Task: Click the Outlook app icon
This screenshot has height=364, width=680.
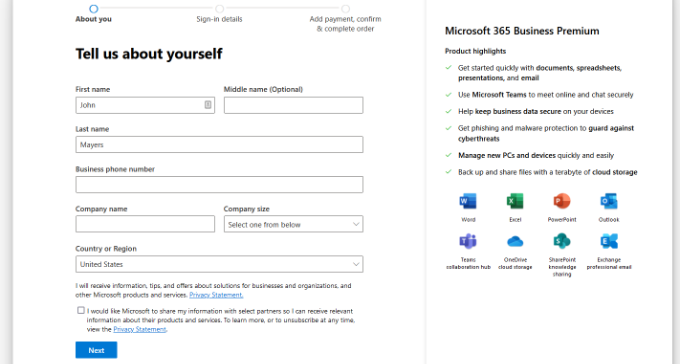Action: click(x=608, y=201)
